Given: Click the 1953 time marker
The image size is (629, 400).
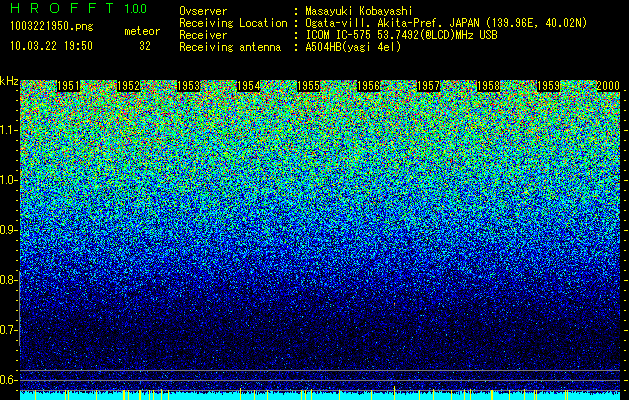Looking at the screenshot, I should pyautogui.click(x=189, y=86).
